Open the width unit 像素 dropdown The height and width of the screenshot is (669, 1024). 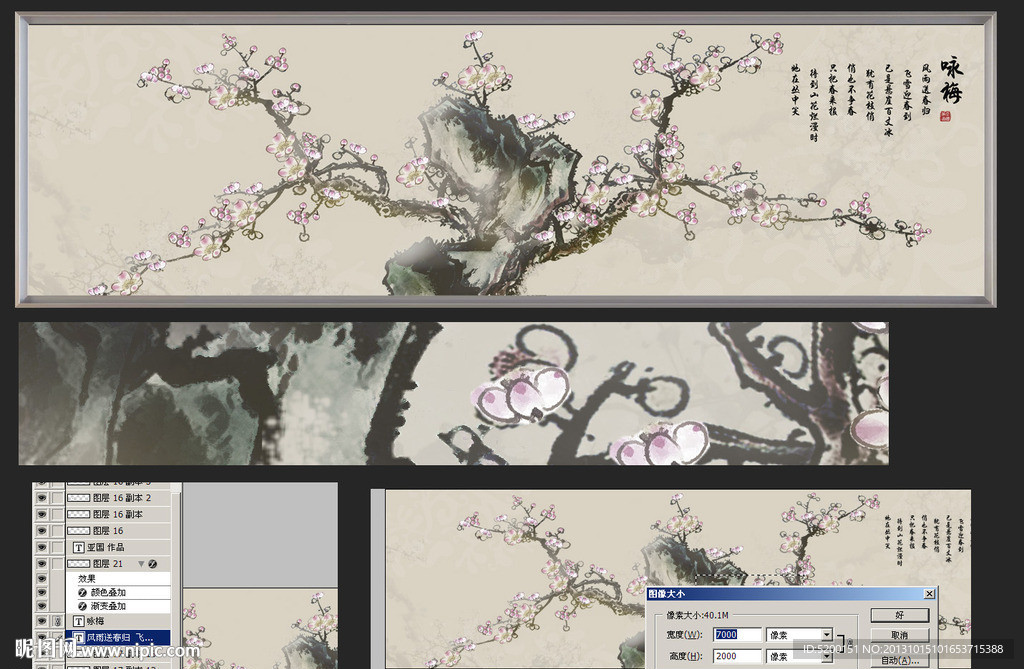pos(827,634)
